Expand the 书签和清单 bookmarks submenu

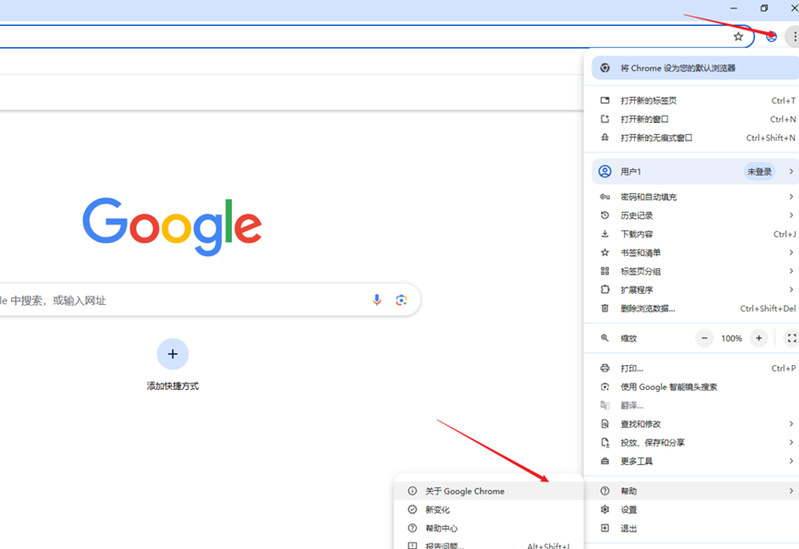(690, 252)
